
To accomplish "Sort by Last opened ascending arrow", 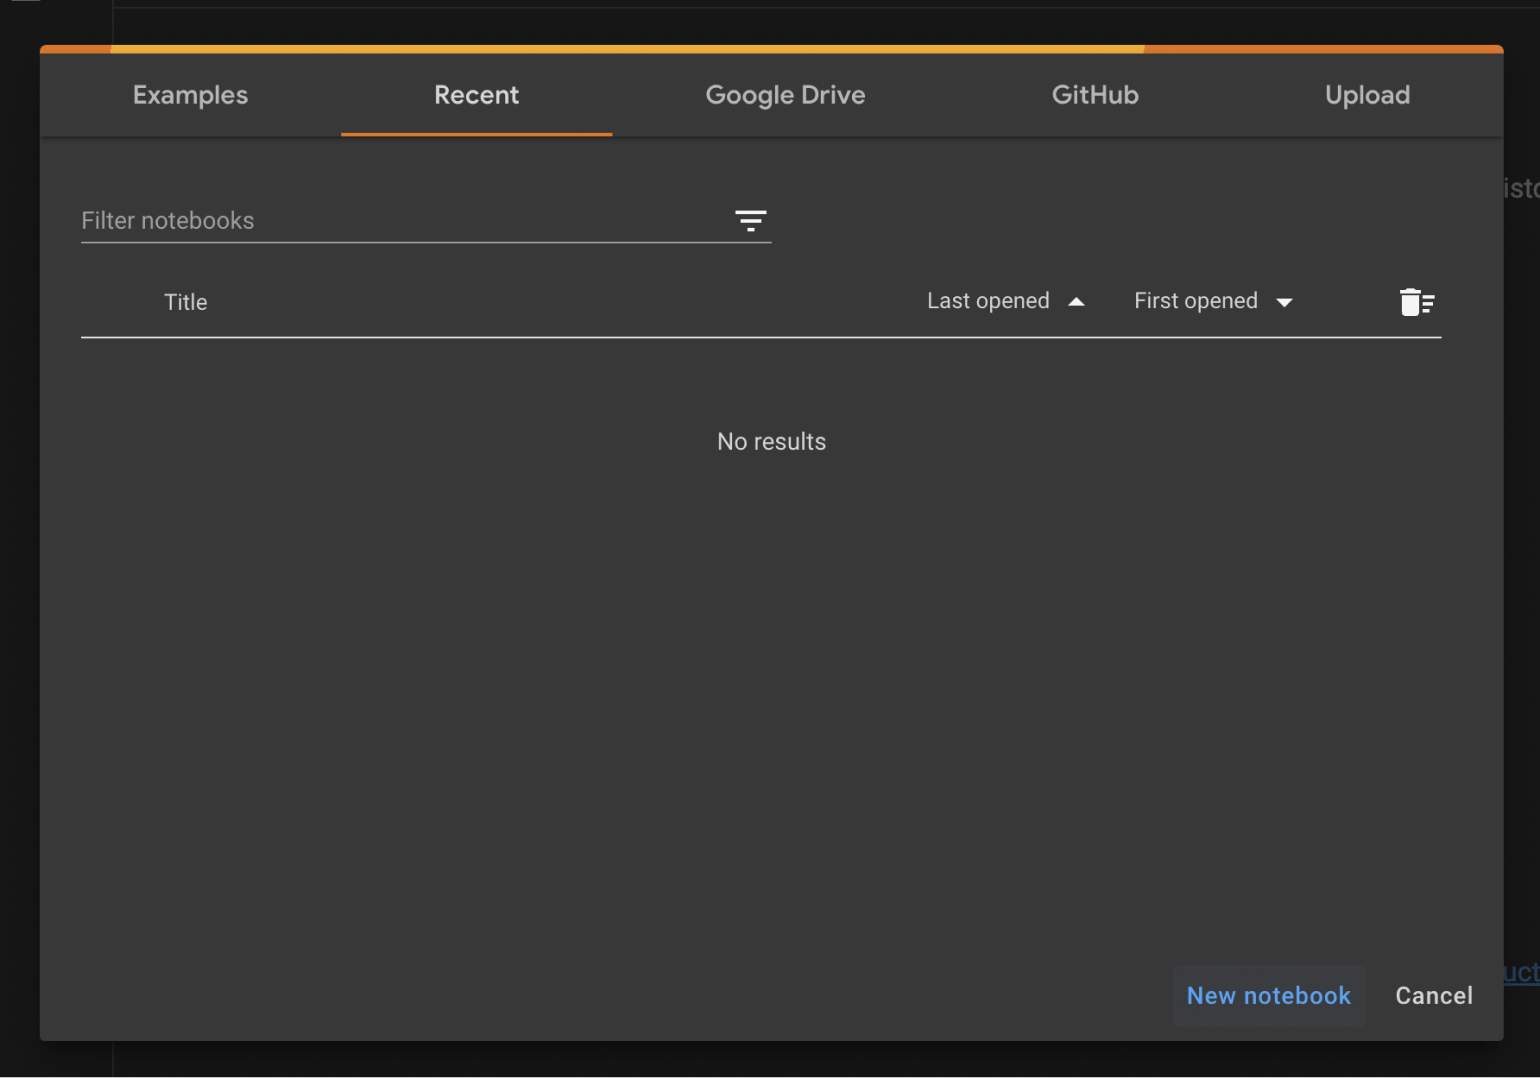I will (x=1076, y=302).
